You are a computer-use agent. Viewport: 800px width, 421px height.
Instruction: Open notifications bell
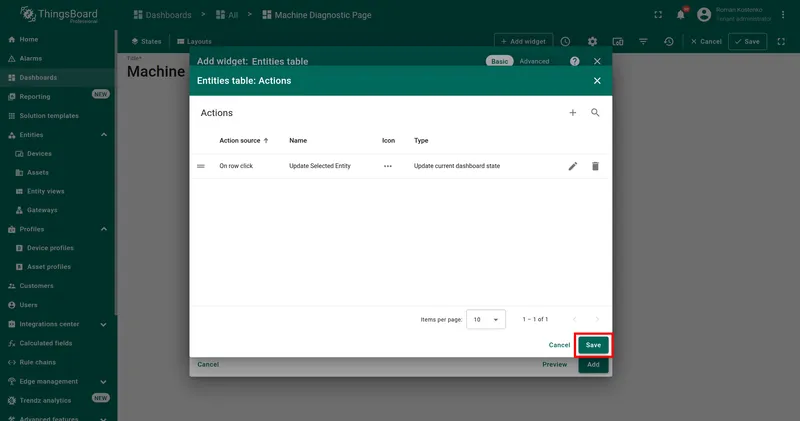[681, 15]
